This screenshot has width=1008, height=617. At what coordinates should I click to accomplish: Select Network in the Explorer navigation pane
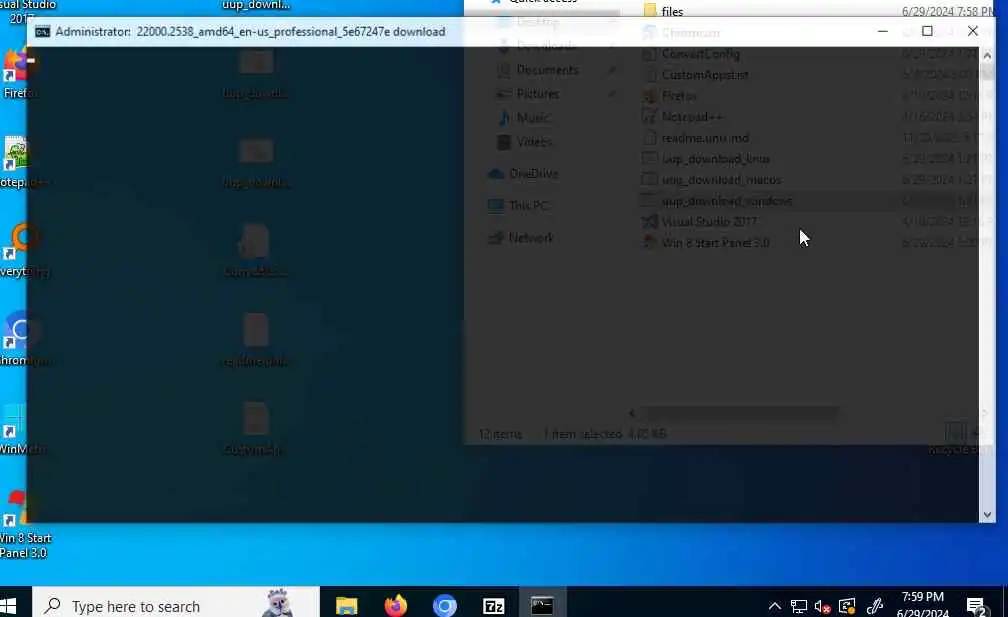tap(530, 238)
